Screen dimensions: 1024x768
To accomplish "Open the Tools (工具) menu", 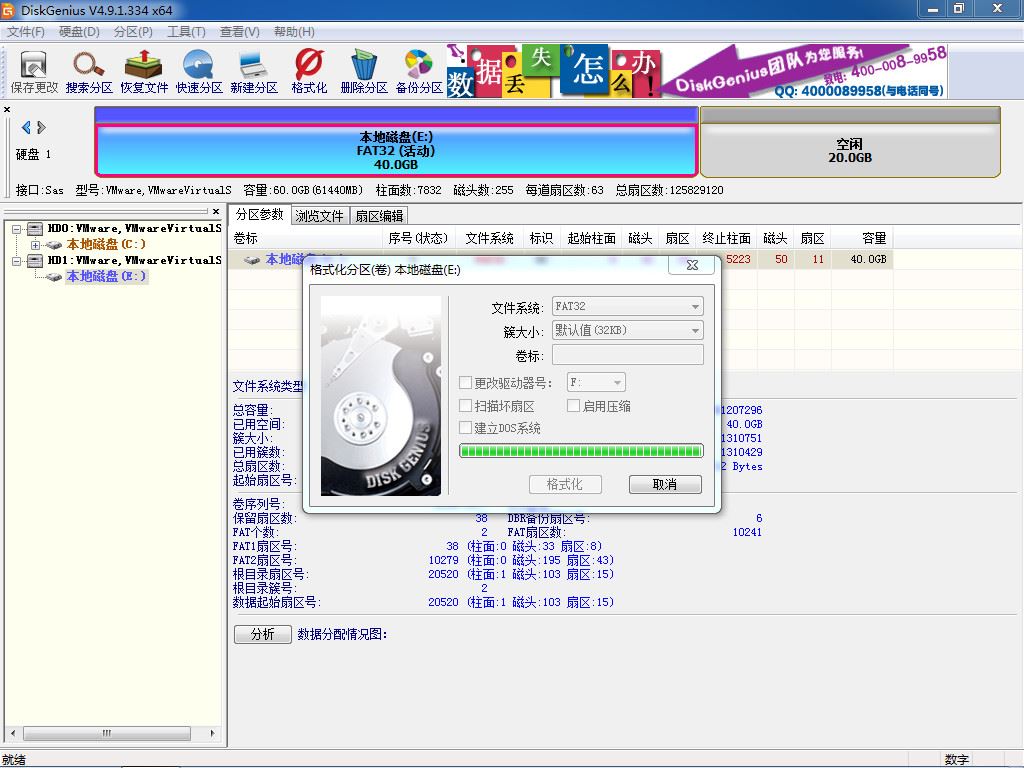I will click(186, 32).
